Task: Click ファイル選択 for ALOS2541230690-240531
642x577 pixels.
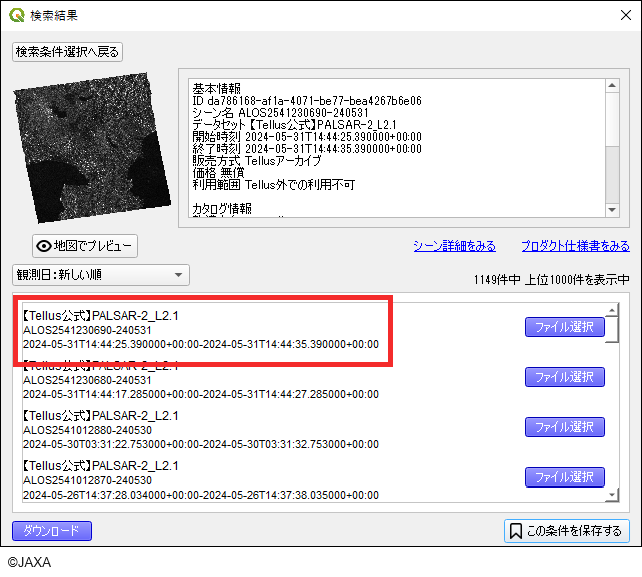Action: pos(565,327)
